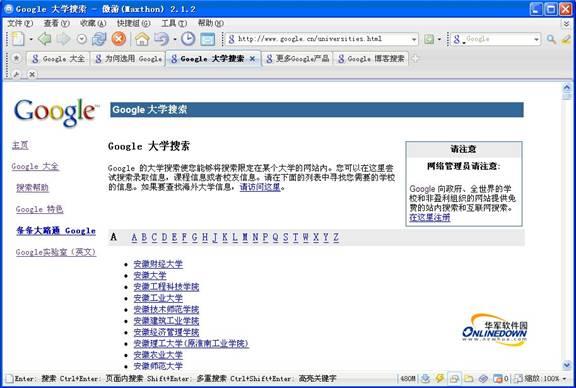576x388 pixels.
Task: Switch to 为何选用 Google tab
Action: point(127,59)
